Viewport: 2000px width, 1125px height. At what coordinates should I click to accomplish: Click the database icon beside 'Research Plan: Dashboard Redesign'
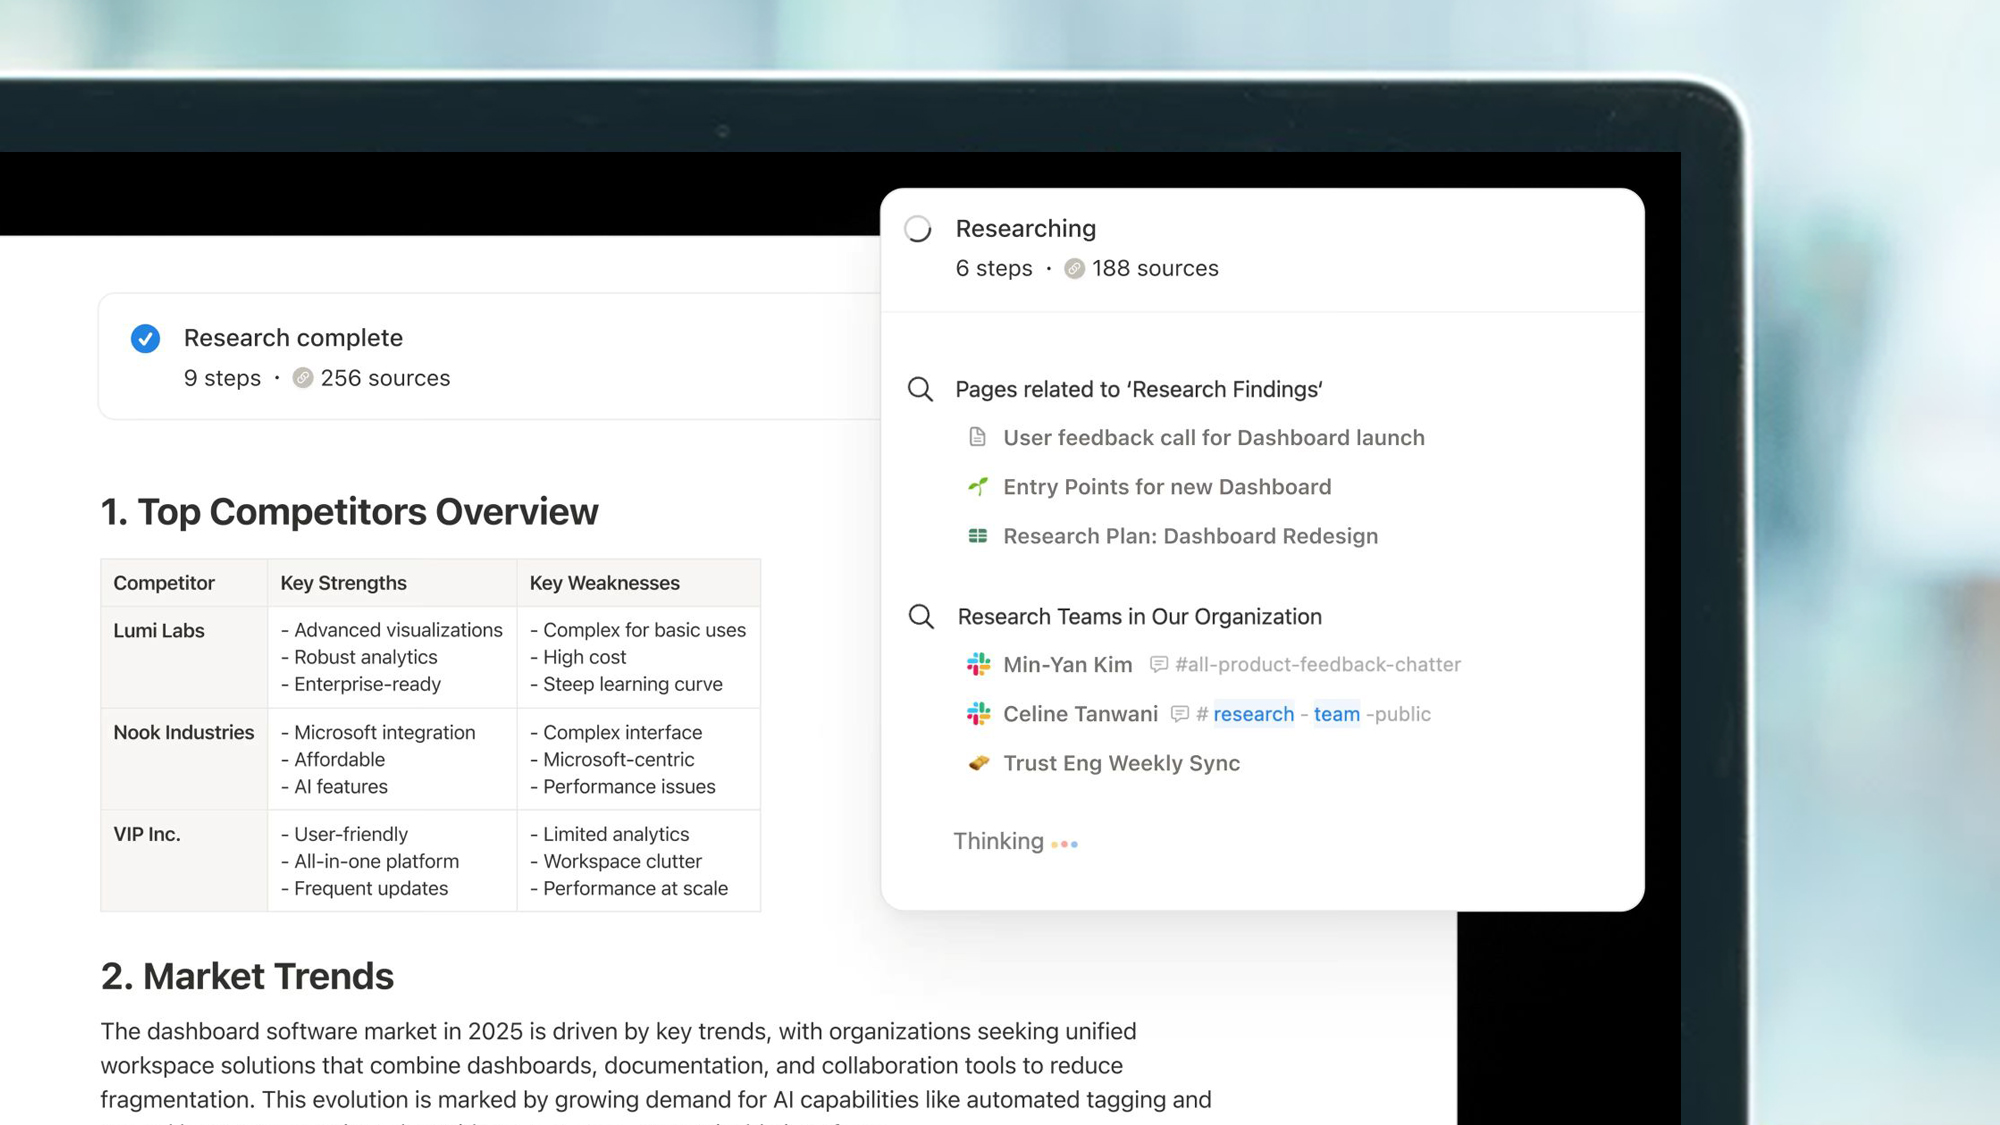pos(980,536)
